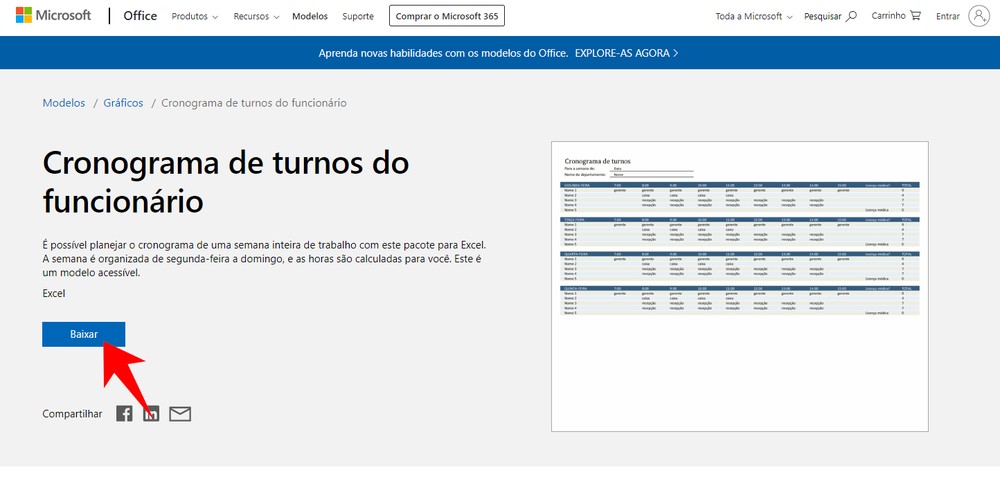Go to the Modelos menu item
This screenshot has width=1000, height=497.
(310, 17)
